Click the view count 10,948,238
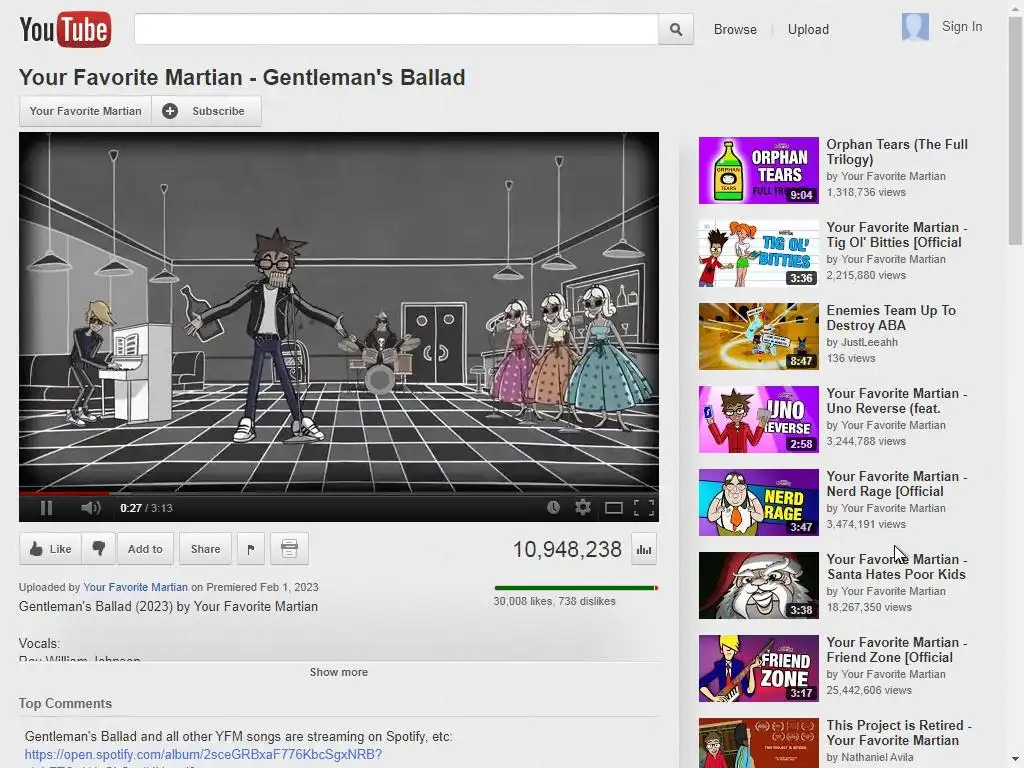The image size is (1024, 768). (x=567, y=549)
